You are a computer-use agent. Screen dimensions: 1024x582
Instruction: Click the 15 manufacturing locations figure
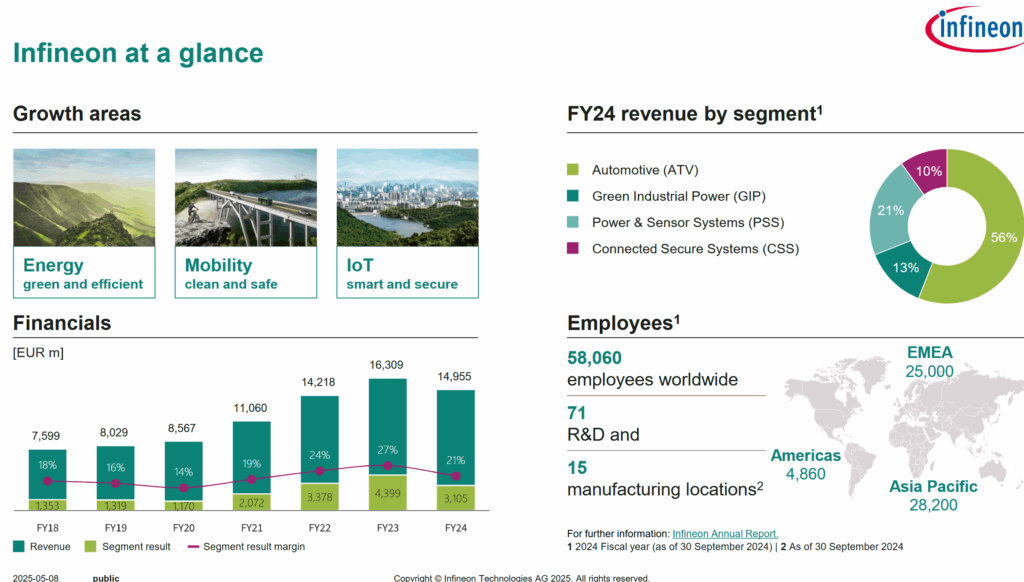tap(577, 468)
